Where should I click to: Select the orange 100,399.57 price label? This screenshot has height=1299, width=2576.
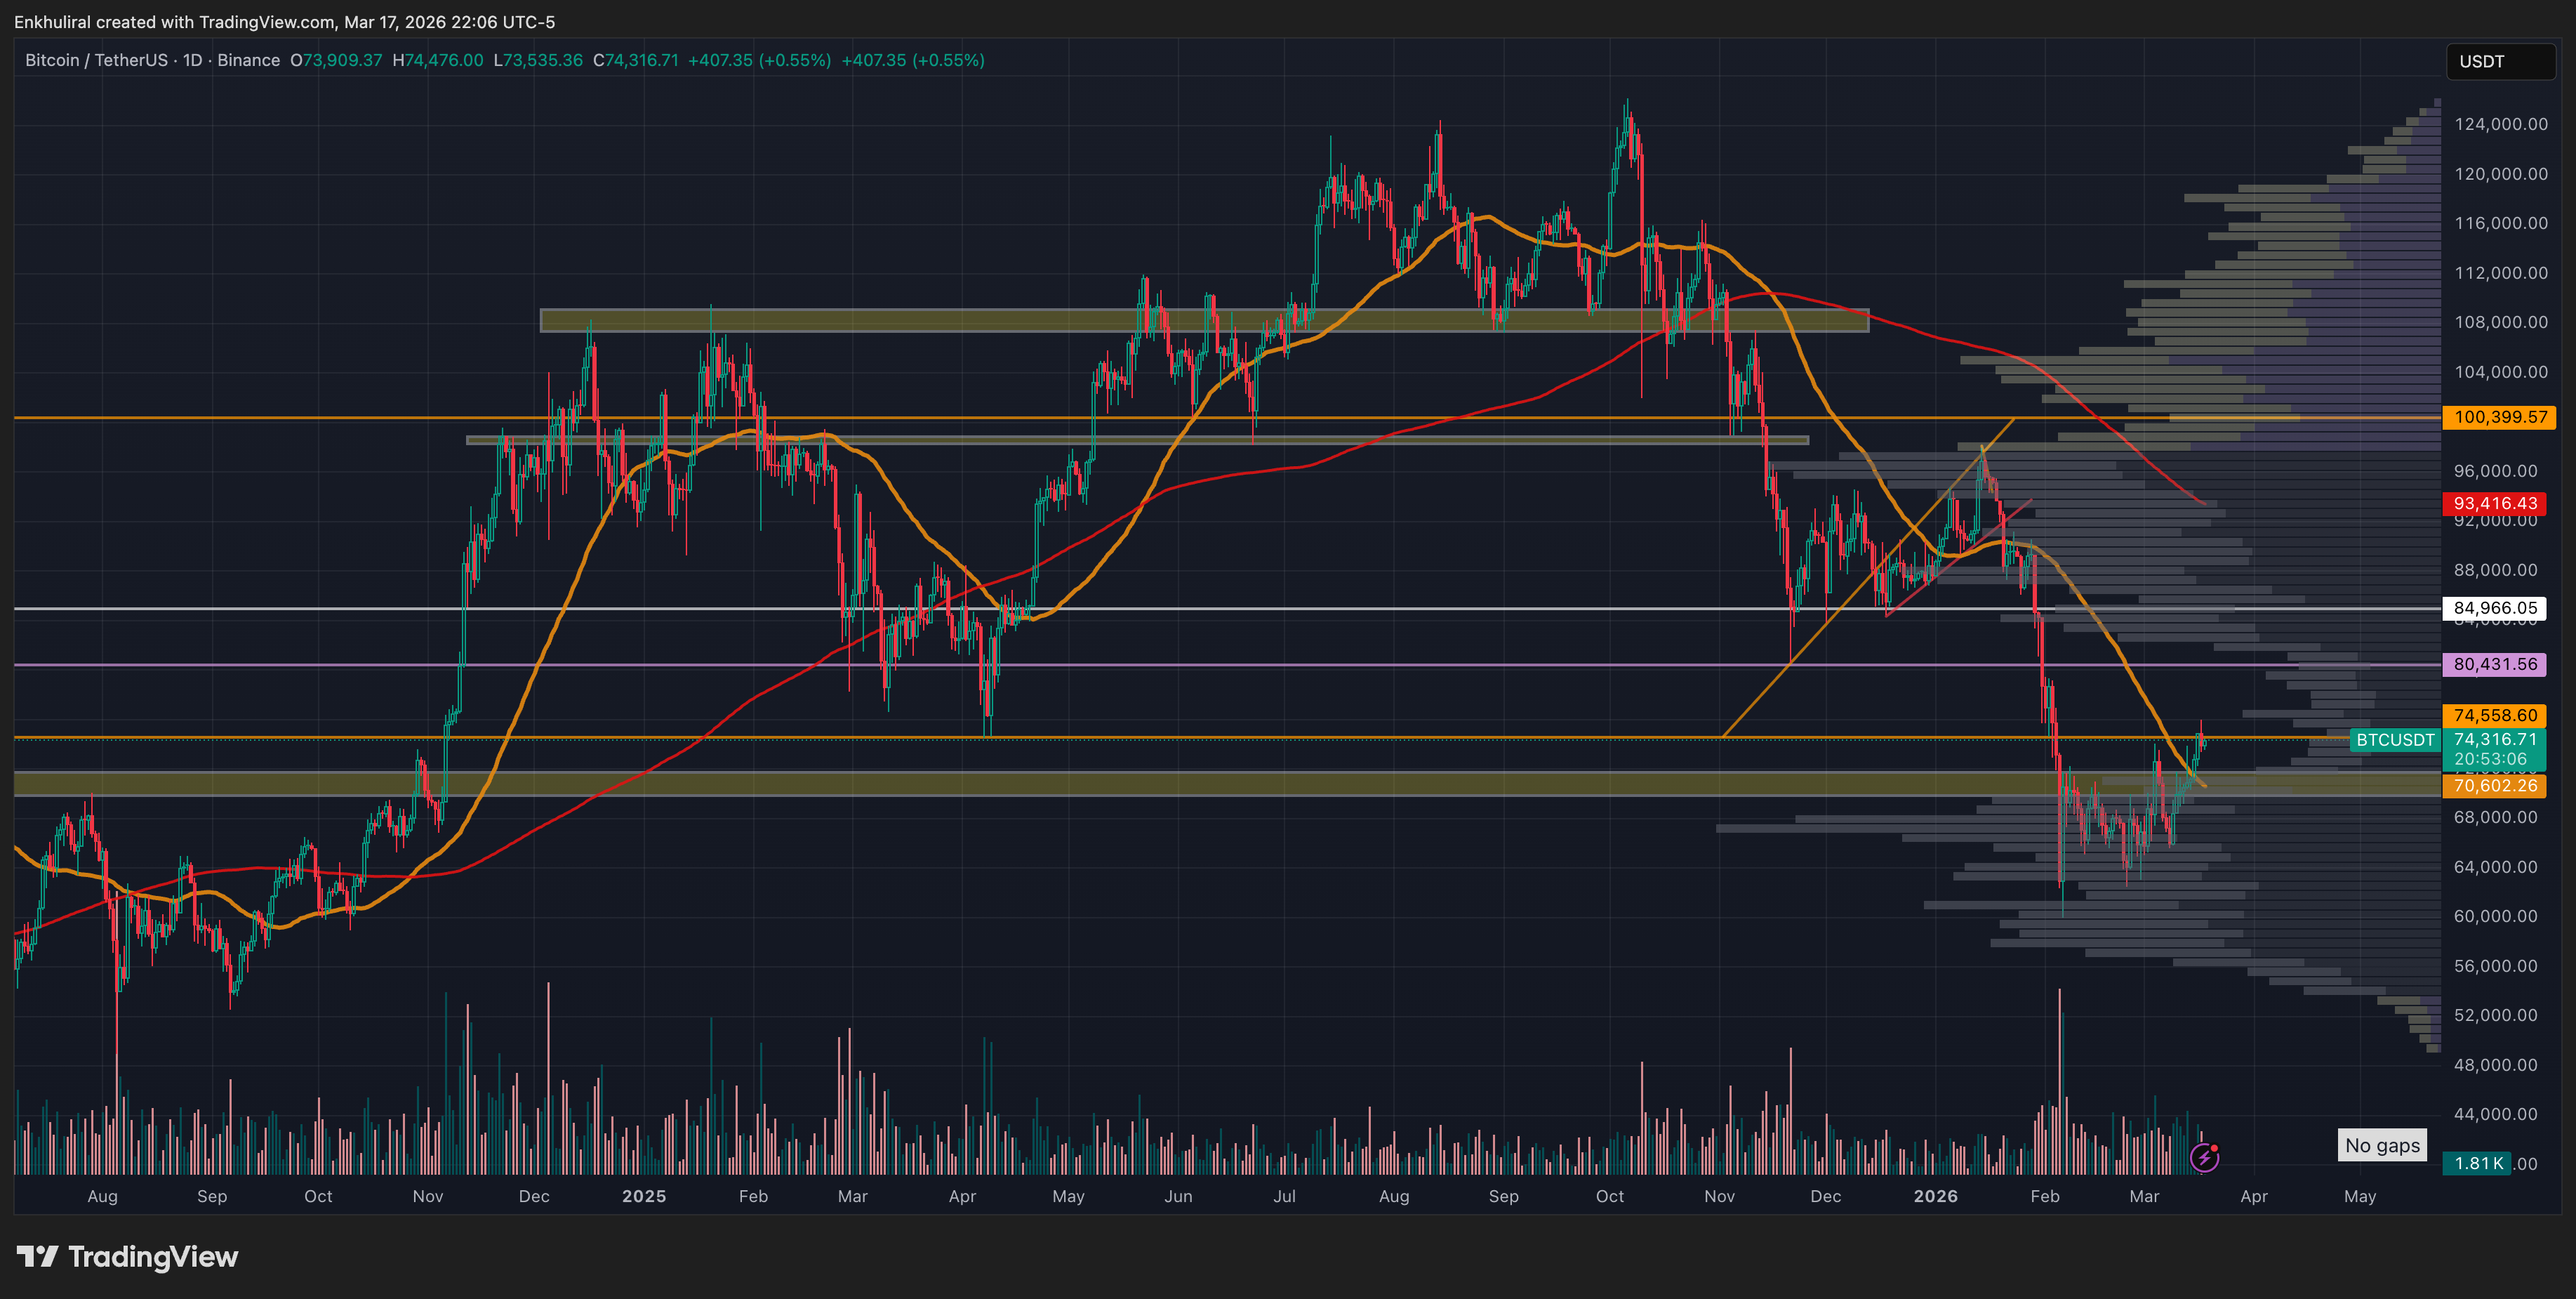tap(2498, 417)
